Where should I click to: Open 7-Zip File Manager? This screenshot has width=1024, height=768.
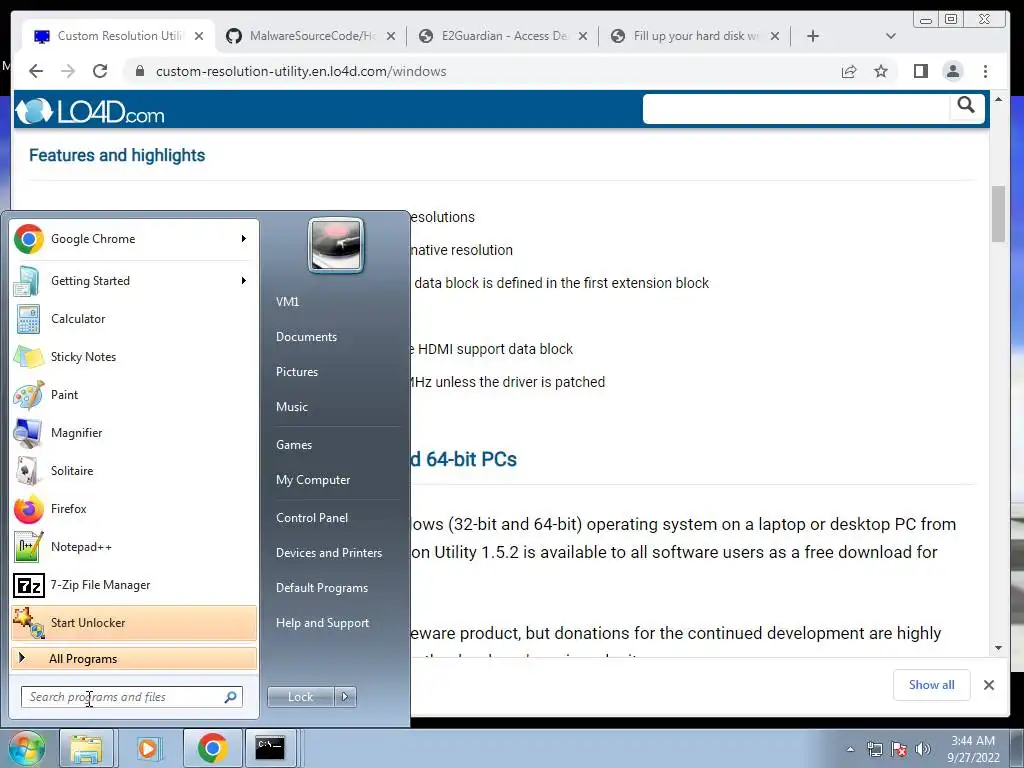coord(134,584)
